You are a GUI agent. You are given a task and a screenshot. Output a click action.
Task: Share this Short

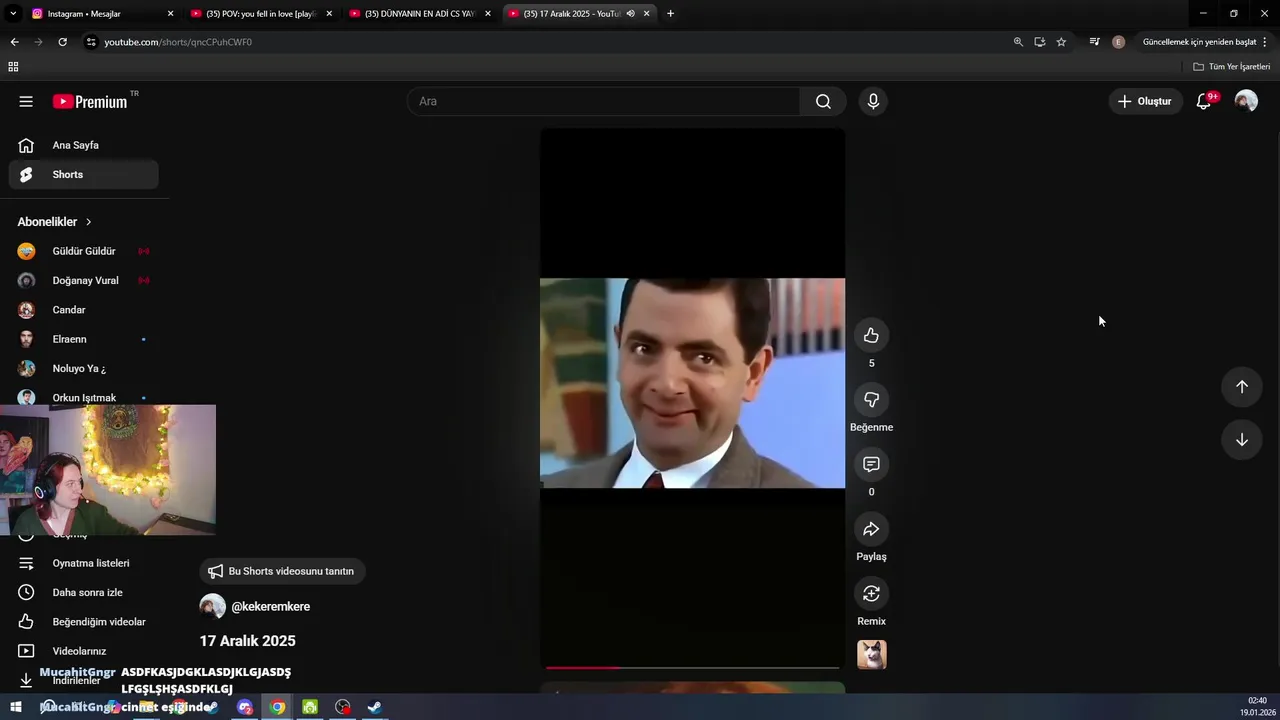[871, 529]
